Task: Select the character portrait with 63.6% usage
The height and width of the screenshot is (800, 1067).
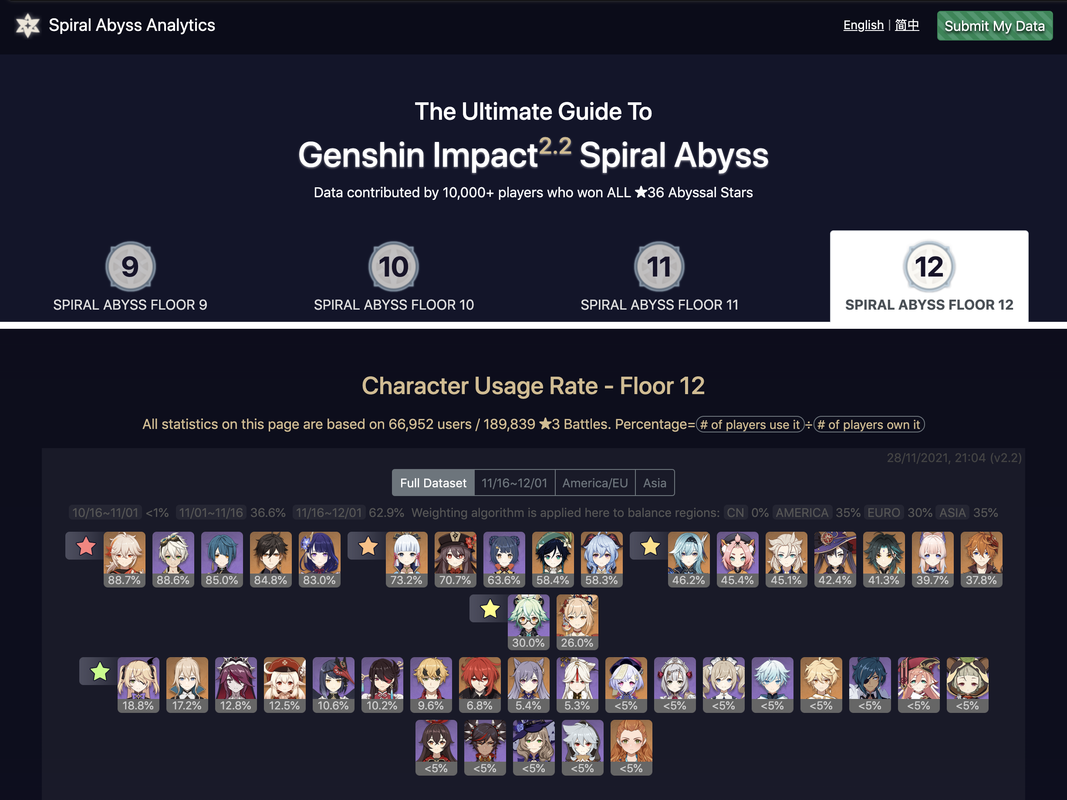Action: pos(504,559)
